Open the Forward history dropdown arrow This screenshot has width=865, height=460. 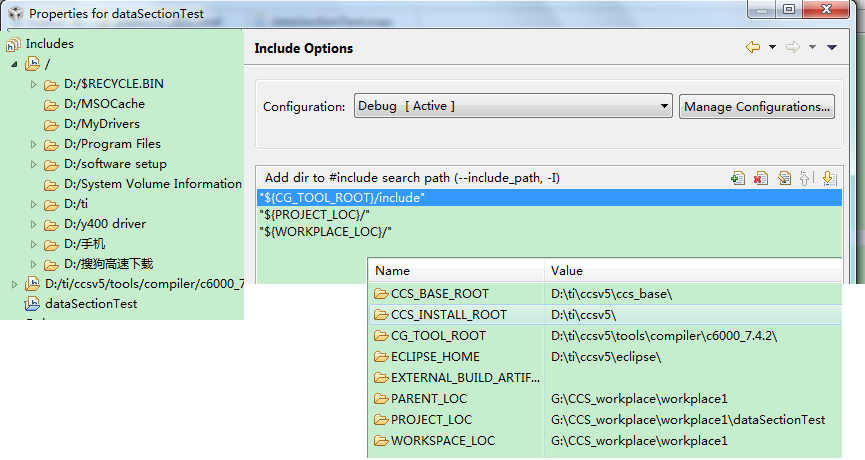click(812, 47)
